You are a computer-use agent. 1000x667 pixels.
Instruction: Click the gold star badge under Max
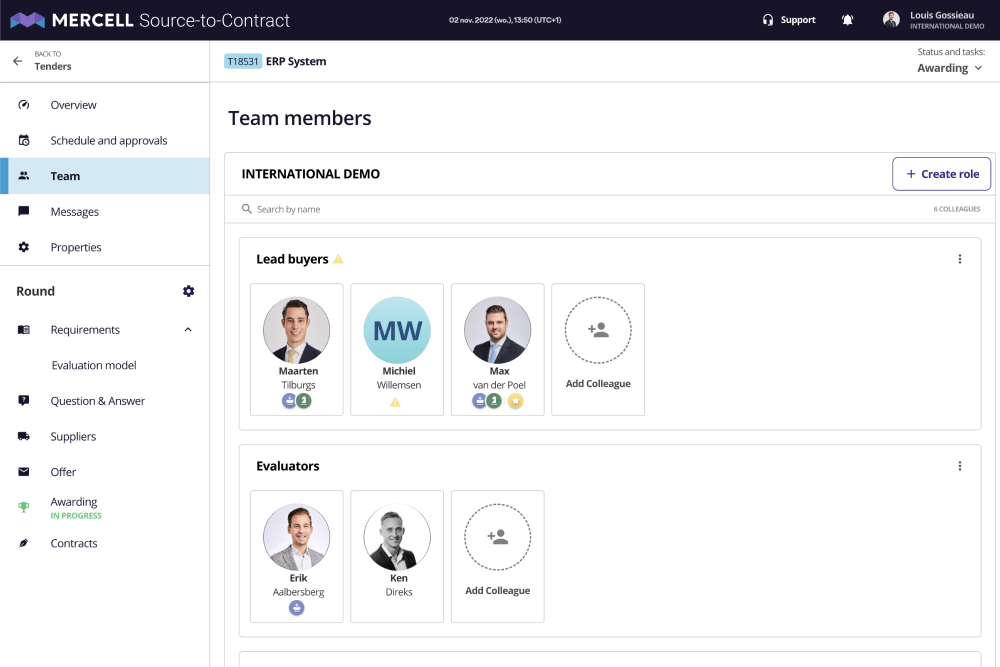point(516,401)
